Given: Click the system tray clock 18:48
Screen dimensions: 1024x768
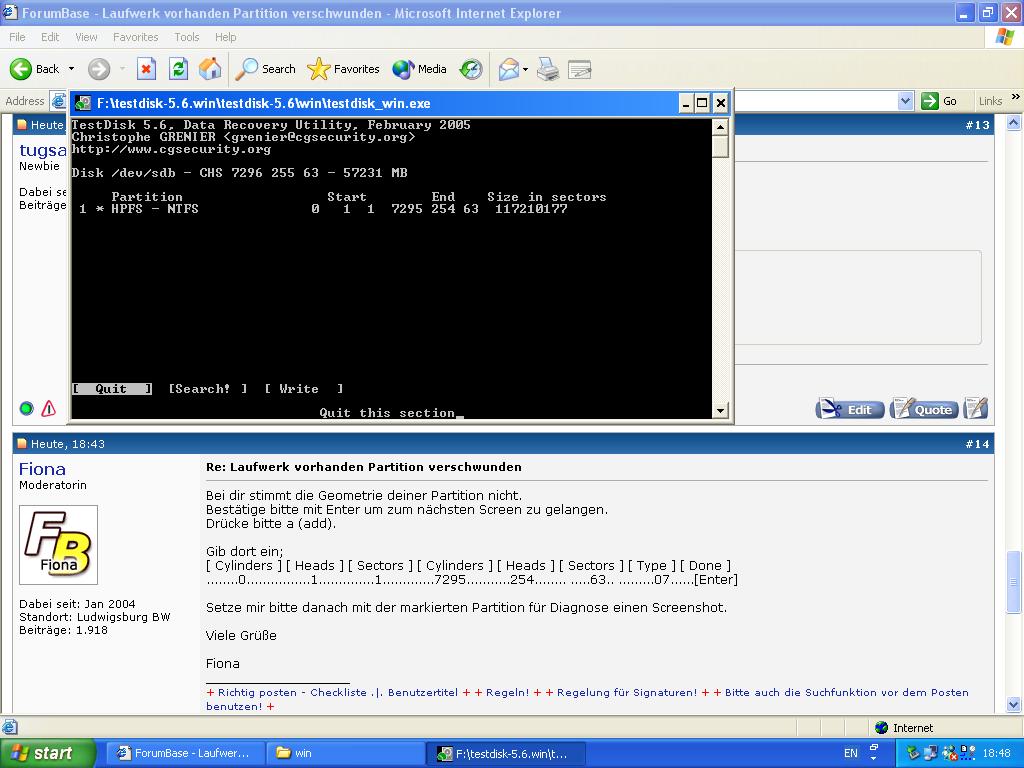Looking at the screenshot, I should [x=997, y=753].
